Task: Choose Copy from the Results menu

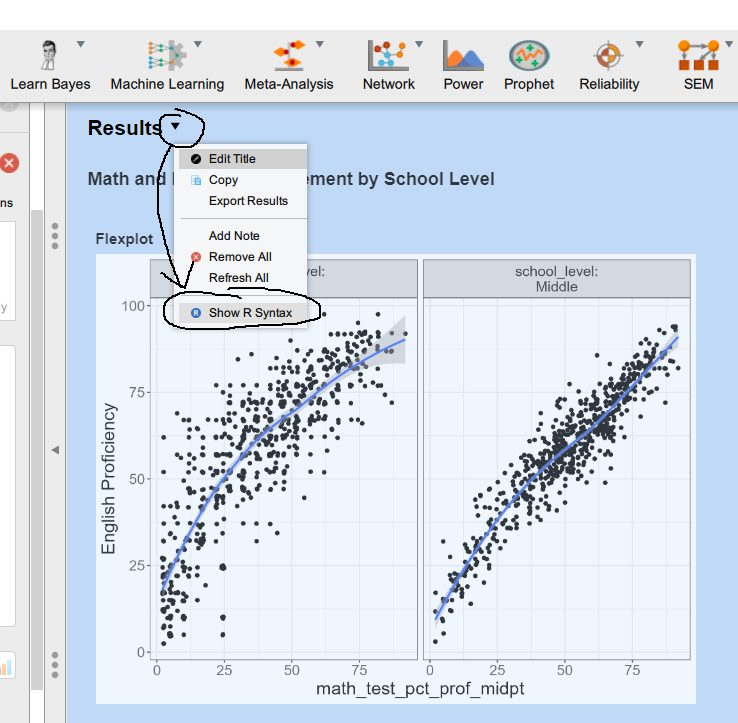Action: tap(243, 180)
